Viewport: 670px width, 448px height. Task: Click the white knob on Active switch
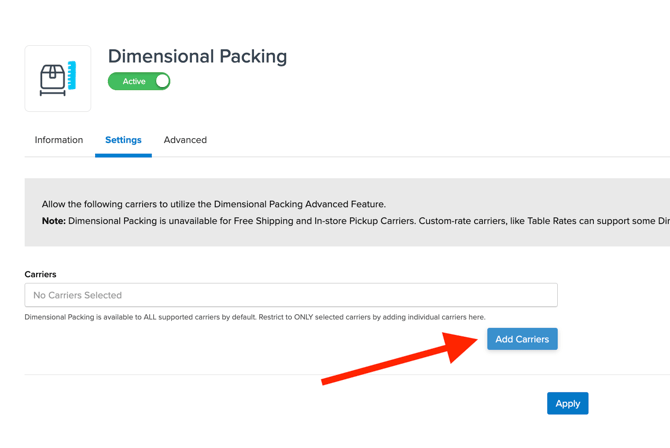point(162,81)
